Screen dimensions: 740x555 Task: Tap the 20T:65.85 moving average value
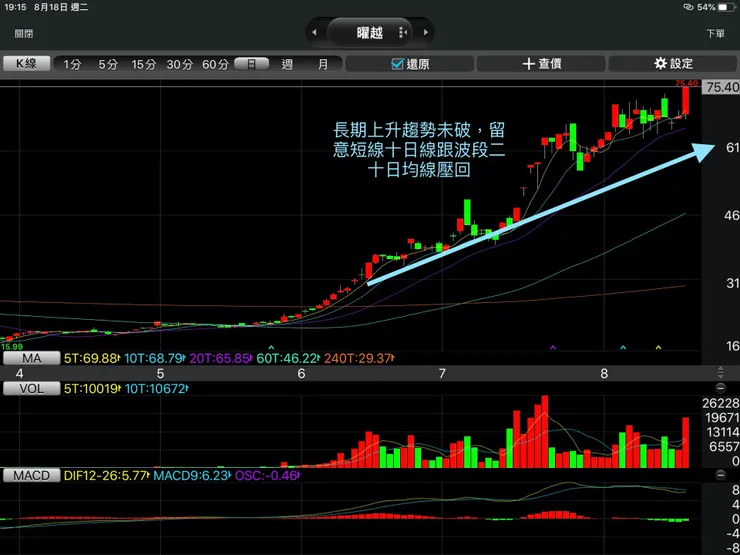pyautogui.click(x=221, y=358)
